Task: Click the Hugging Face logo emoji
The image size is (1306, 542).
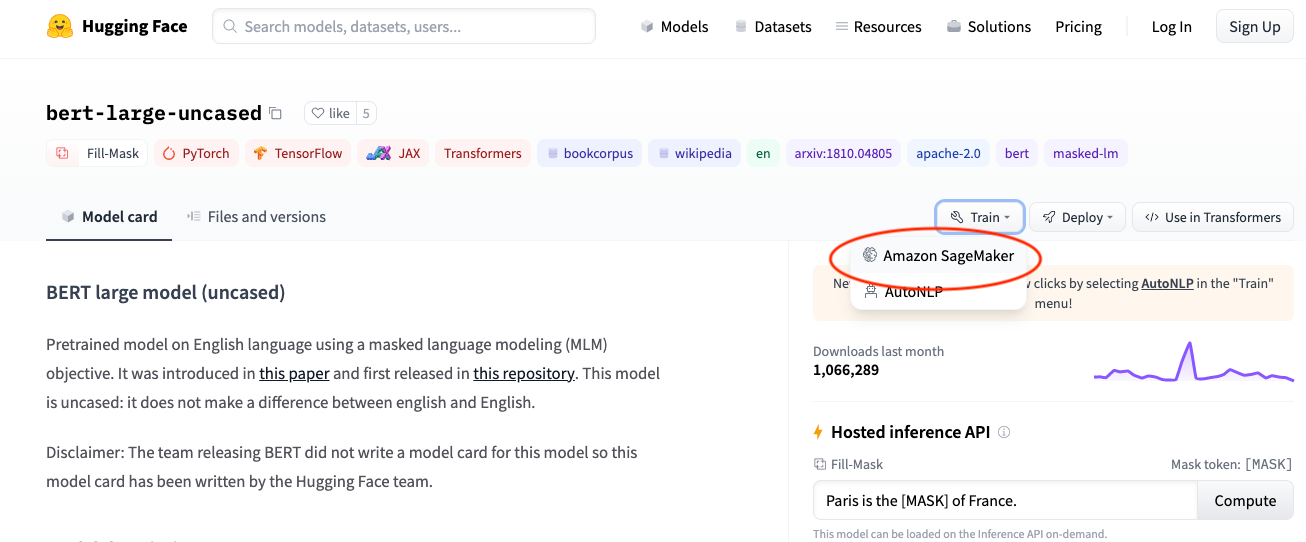Action: (x=60, y=27)
